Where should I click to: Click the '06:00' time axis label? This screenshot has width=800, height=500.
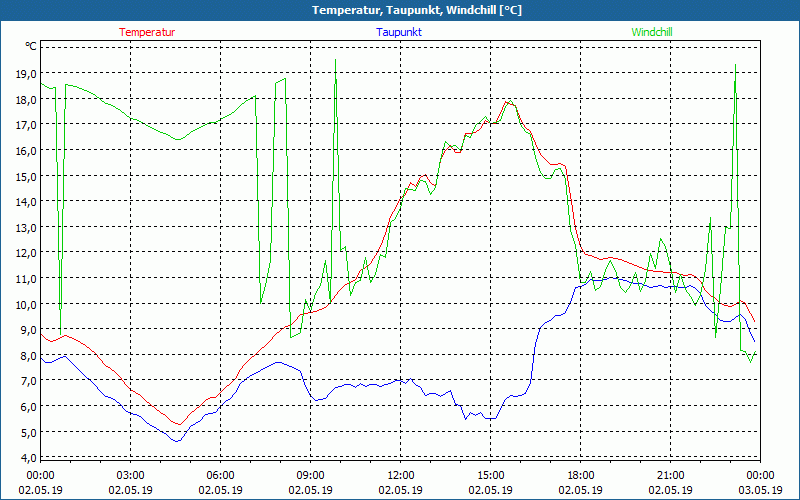point(220,476)
